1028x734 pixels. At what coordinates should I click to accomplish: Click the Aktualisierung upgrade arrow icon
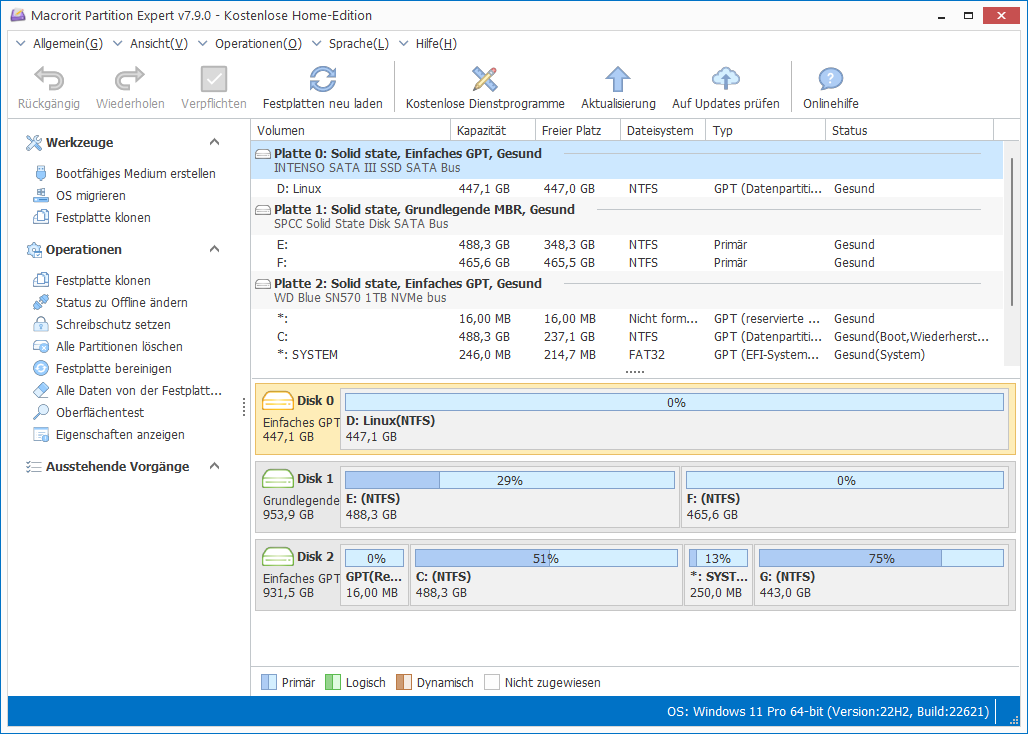click(x=618, y=79)
